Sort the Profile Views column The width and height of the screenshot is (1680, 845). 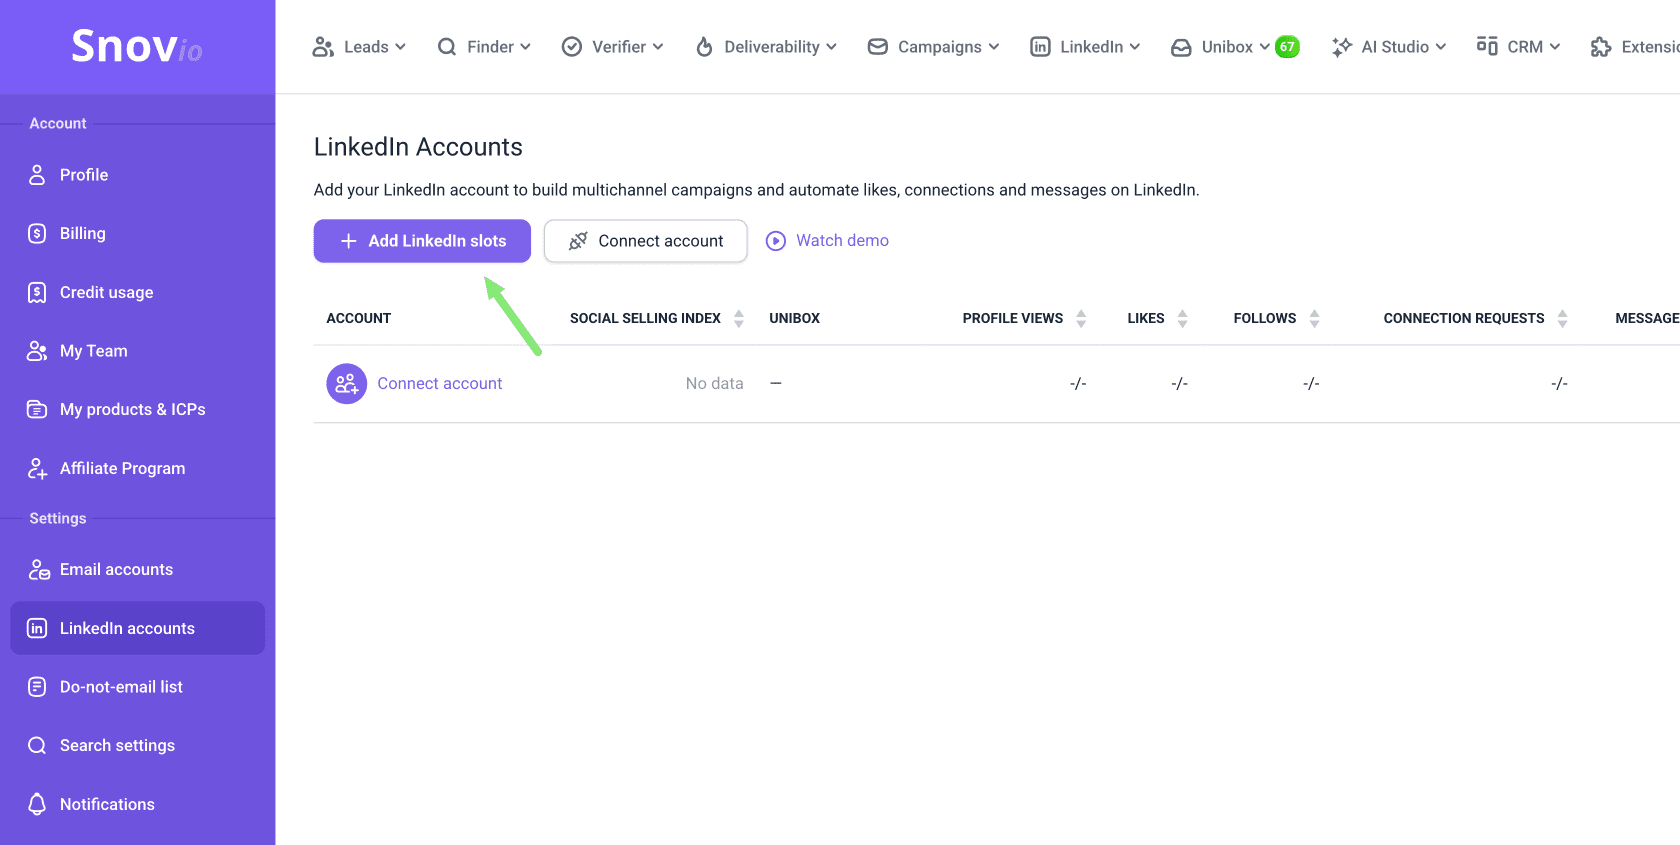(x=1081, y=318)
